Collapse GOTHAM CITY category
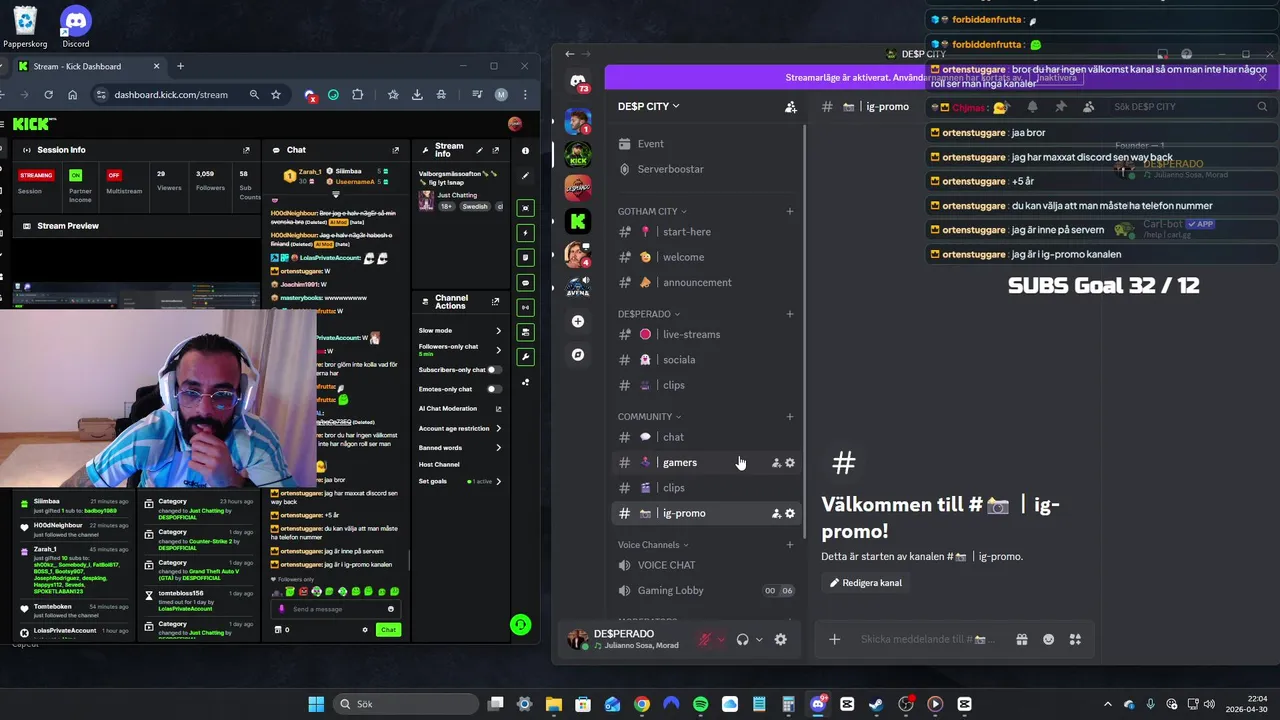The width and height of the screenshot is (1280, 720). (x=652, y=212)
